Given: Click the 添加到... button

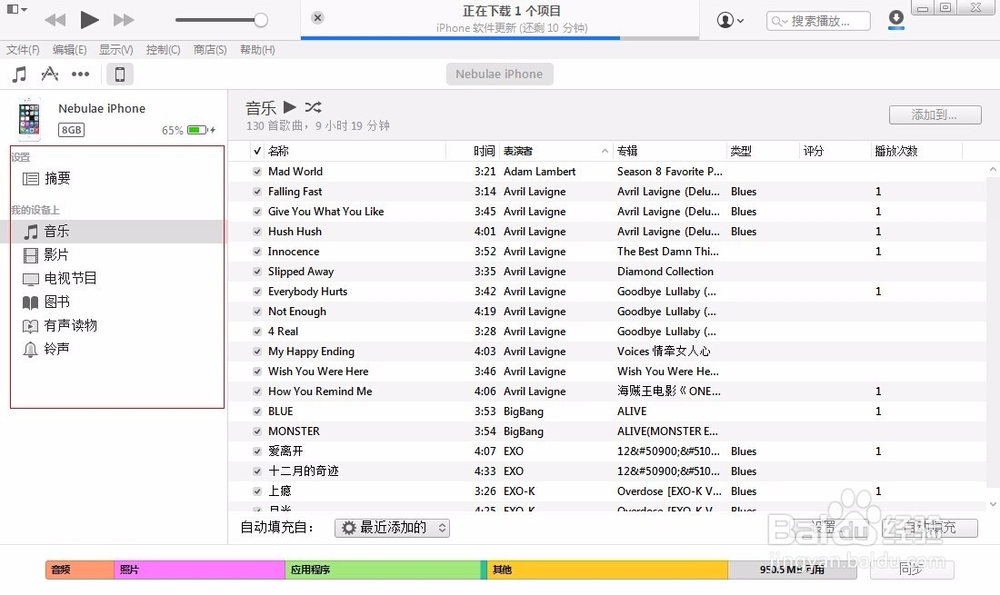Looking at the screenshot, I should 935,115.
